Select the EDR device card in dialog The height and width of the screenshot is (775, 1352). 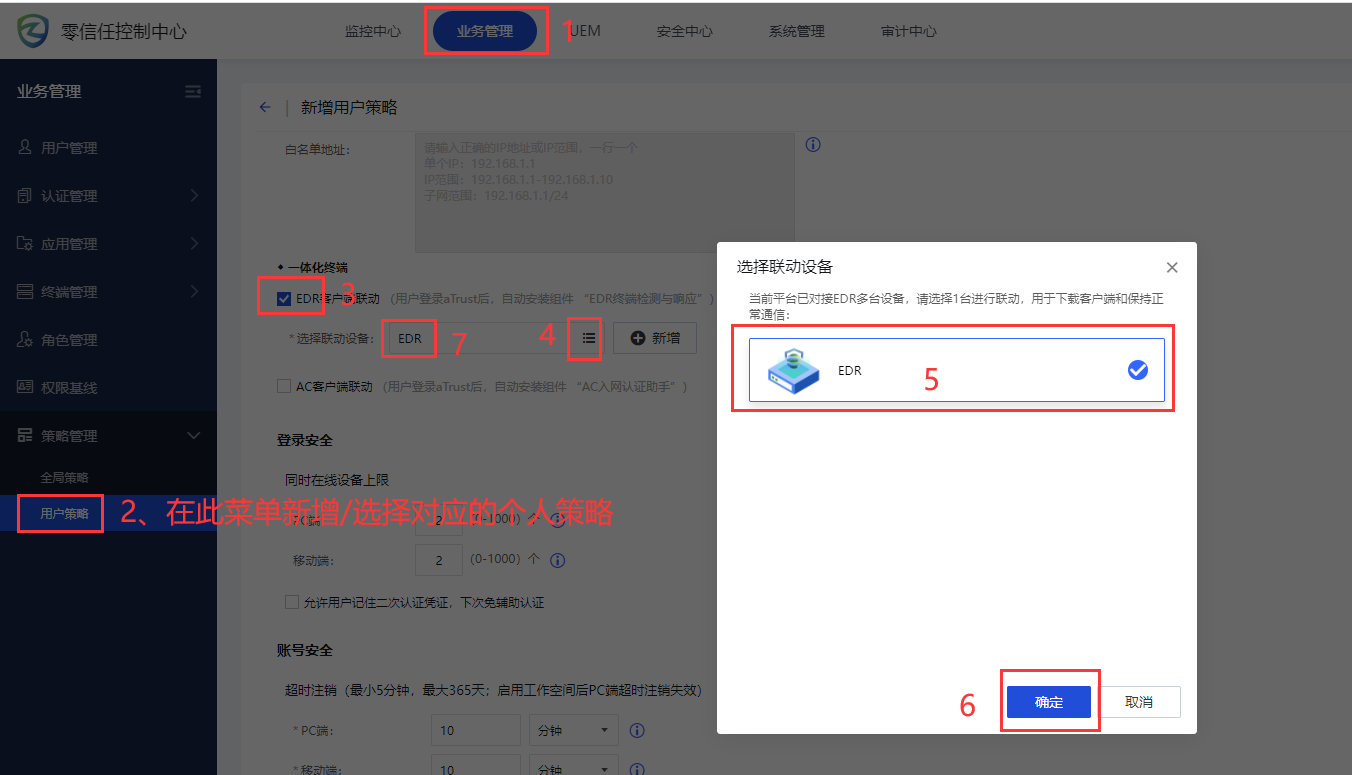coord(956,371)
